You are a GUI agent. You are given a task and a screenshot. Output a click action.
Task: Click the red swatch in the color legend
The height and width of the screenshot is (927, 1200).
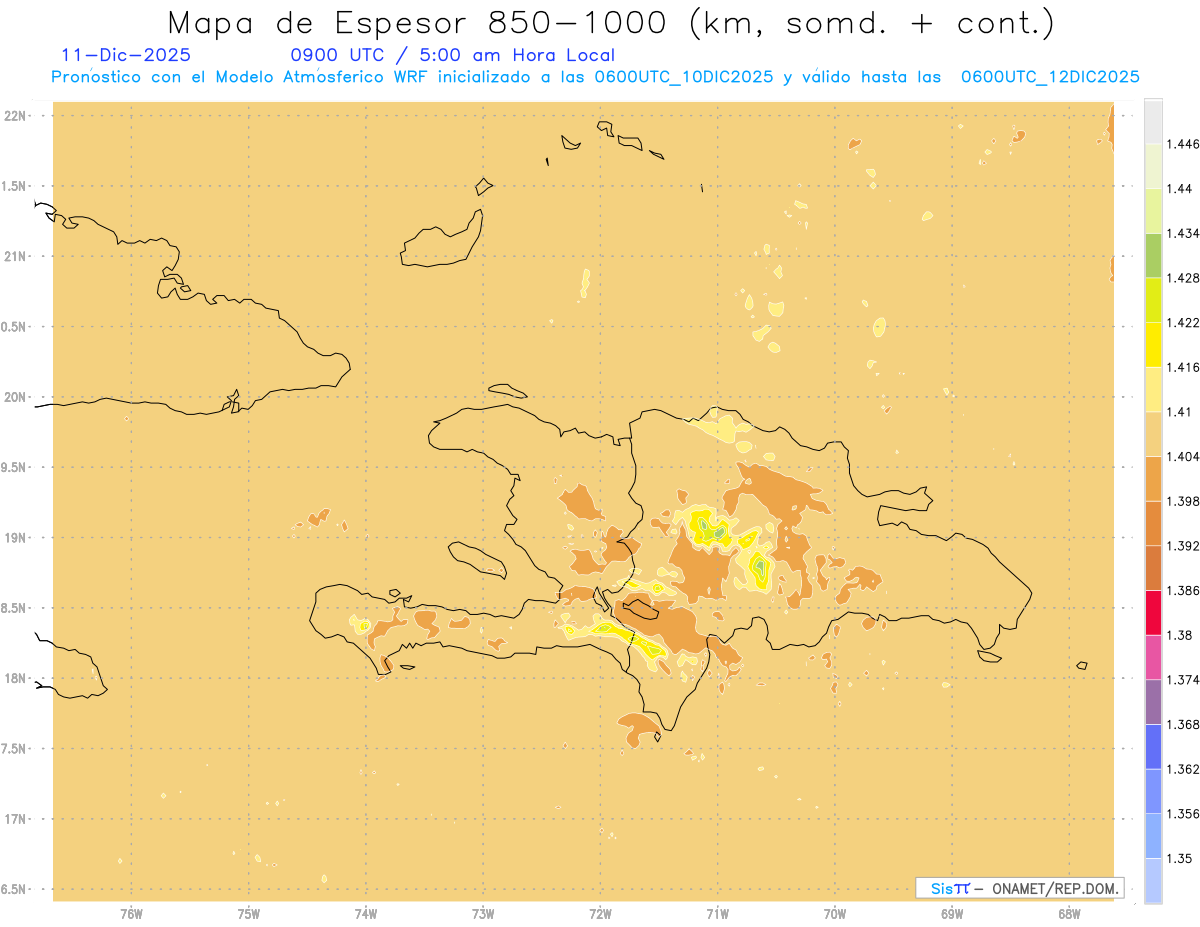[1153, 612]
